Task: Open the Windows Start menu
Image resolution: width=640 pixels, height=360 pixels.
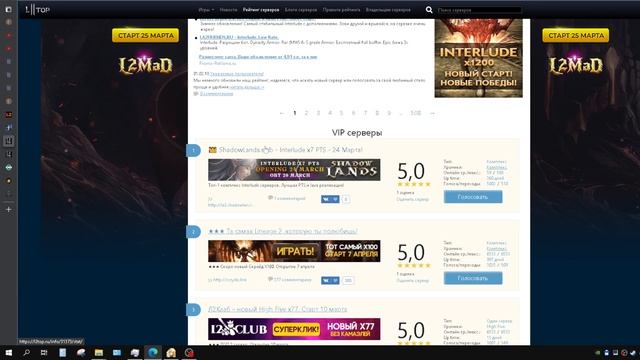Action: 9,353
